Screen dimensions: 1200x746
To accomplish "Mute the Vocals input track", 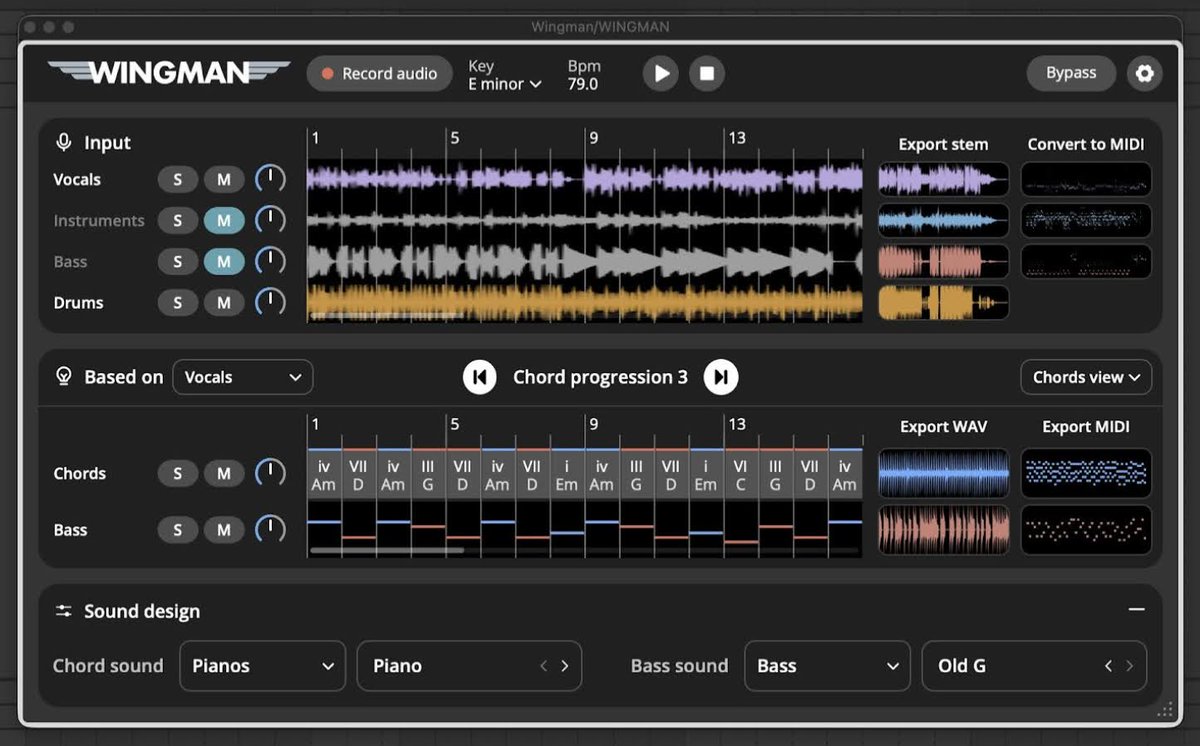I will coord(224,180).
